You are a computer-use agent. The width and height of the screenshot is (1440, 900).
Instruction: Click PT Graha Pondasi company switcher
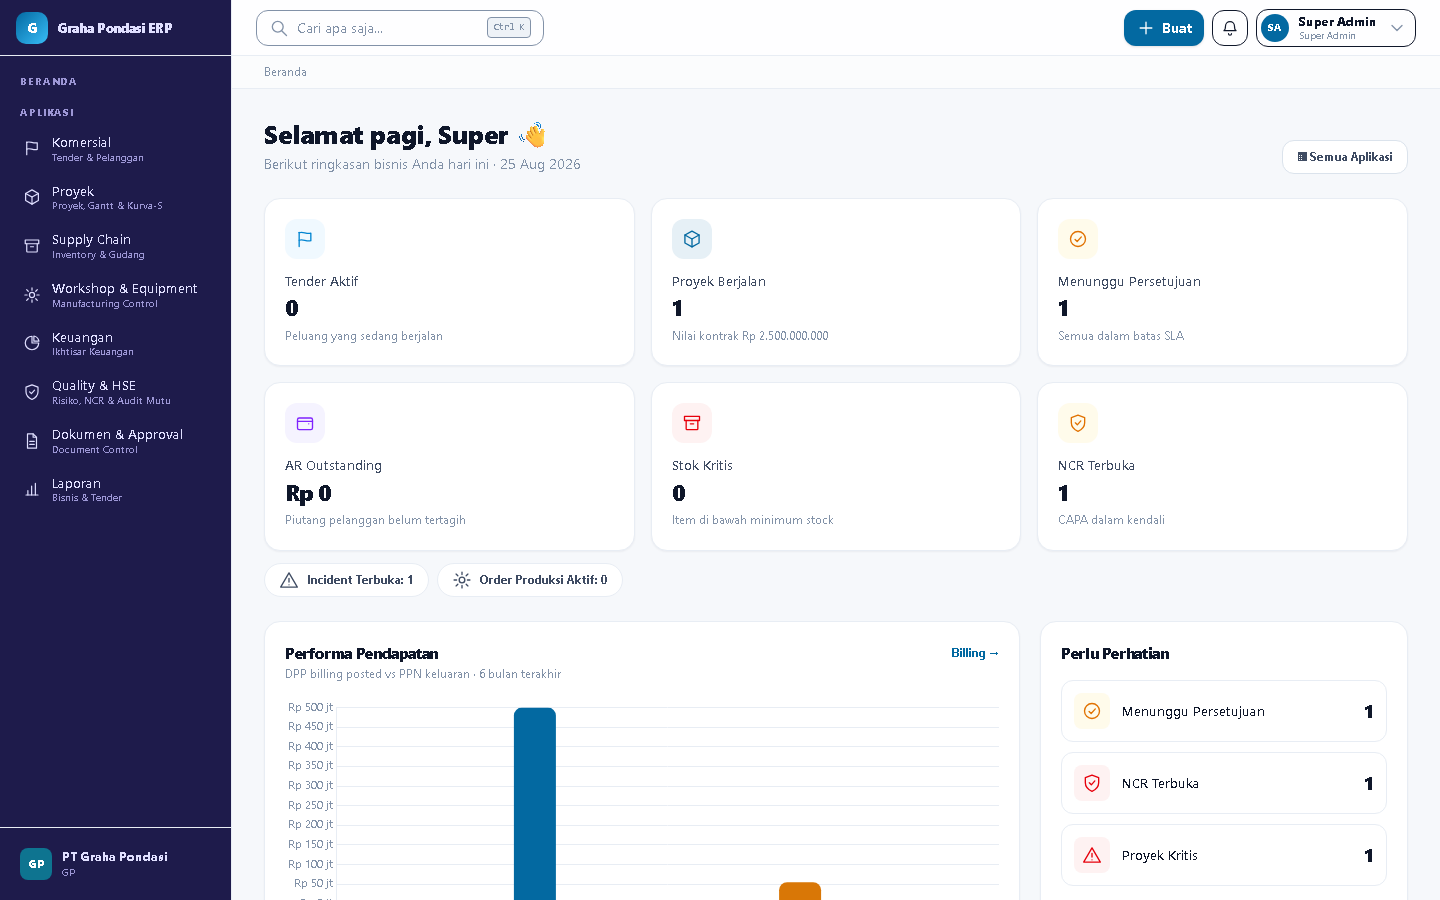115,864
